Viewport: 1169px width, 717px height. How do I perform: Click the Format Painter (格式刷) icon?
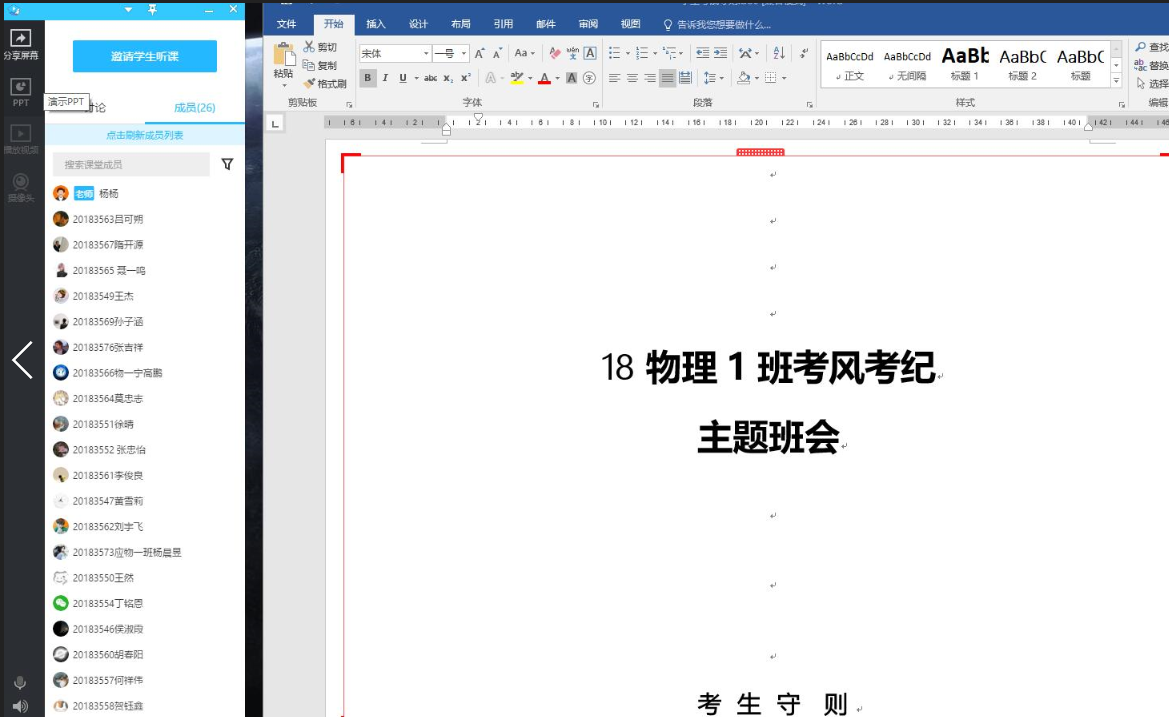310,84
